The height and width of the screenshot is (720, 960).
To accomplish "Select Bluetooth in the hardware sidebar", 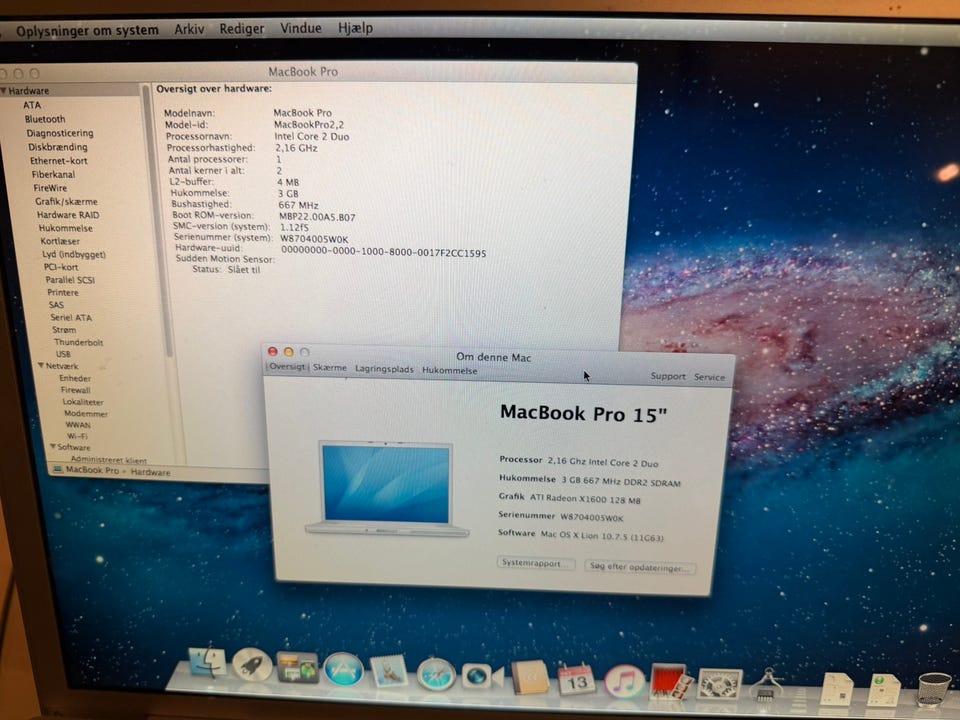I will (x=45, y=119).
